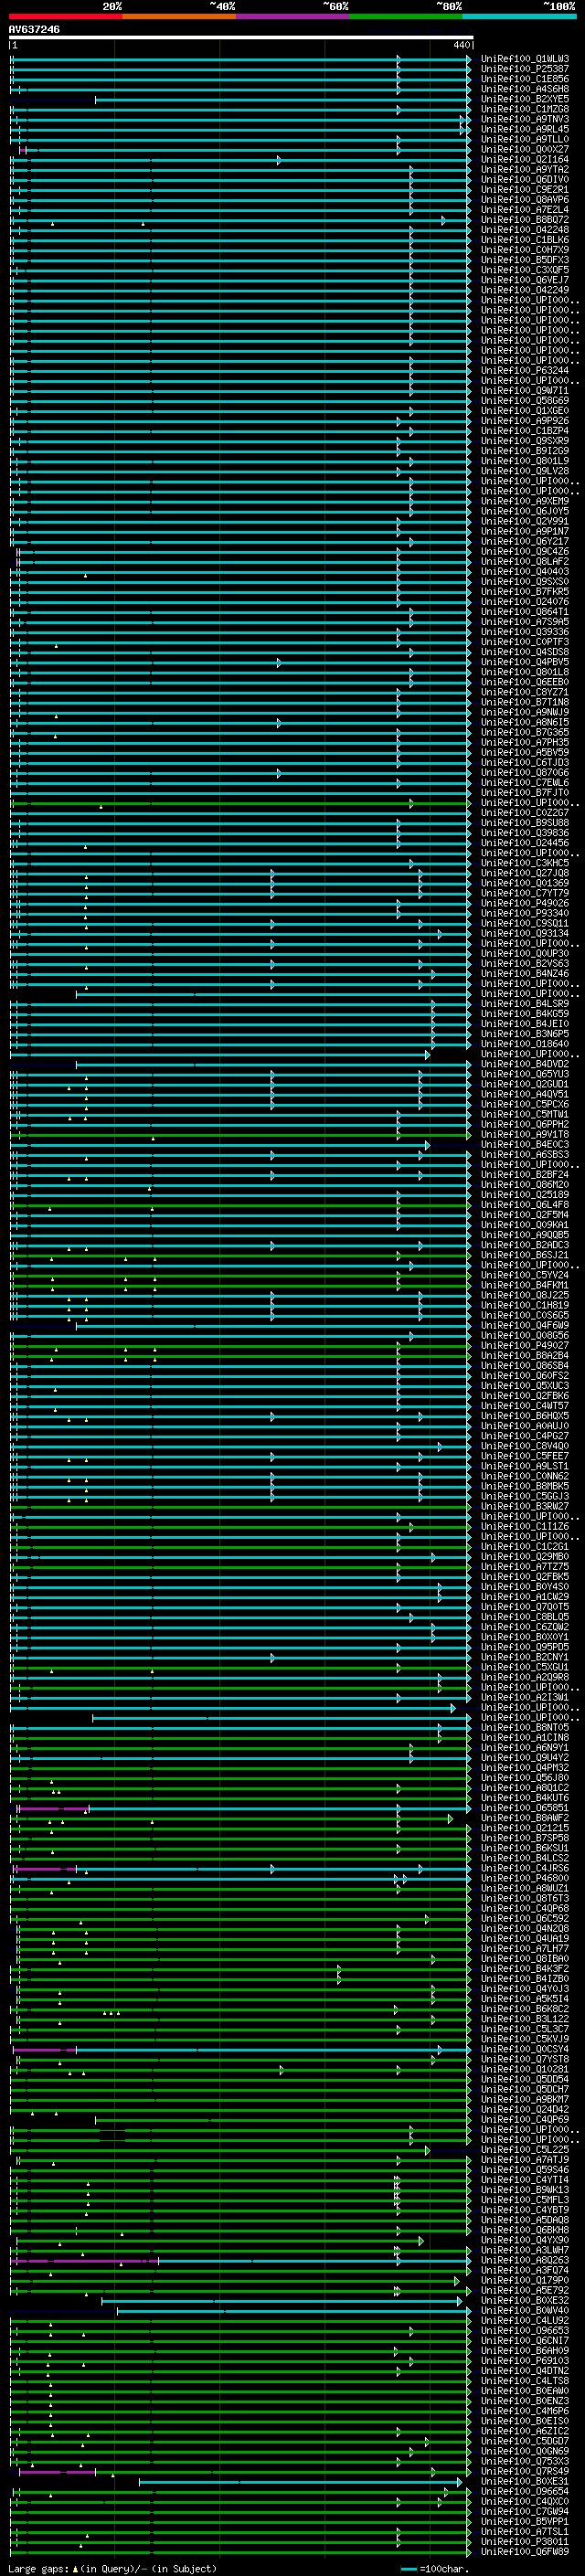Open hit UniRef100_B0XE31
The height and width of the screenshot is (2576, 585).
525,2481
